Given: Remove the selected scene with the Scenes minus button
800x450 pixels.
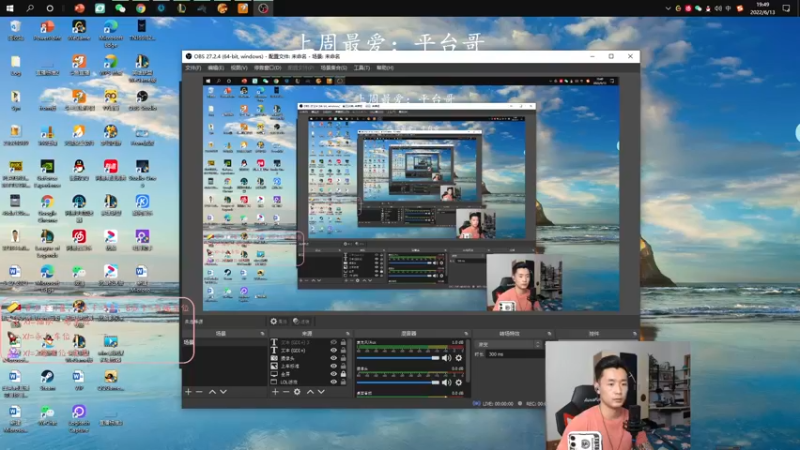Looking at the screenshot, I should click(199, 392).
